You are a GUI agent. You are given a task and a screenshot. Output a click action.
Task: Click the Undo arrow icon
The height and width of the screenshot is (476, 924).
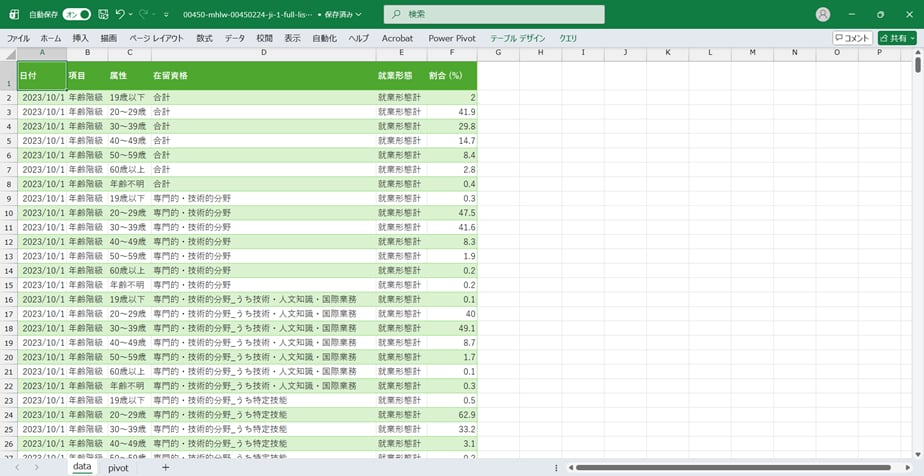tap(120, 15)
